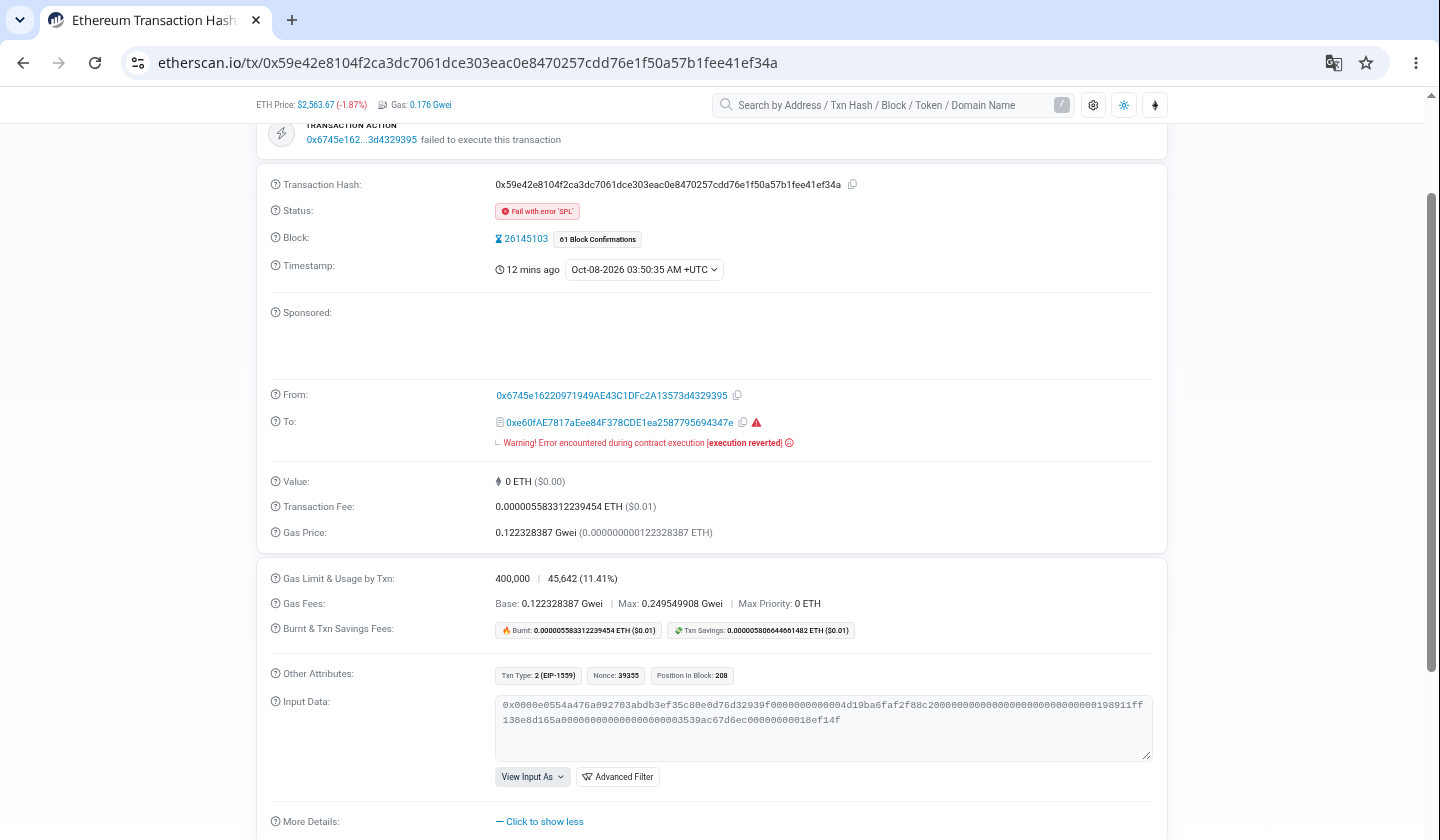Click the 0.176 Gwei gas link

430,105
